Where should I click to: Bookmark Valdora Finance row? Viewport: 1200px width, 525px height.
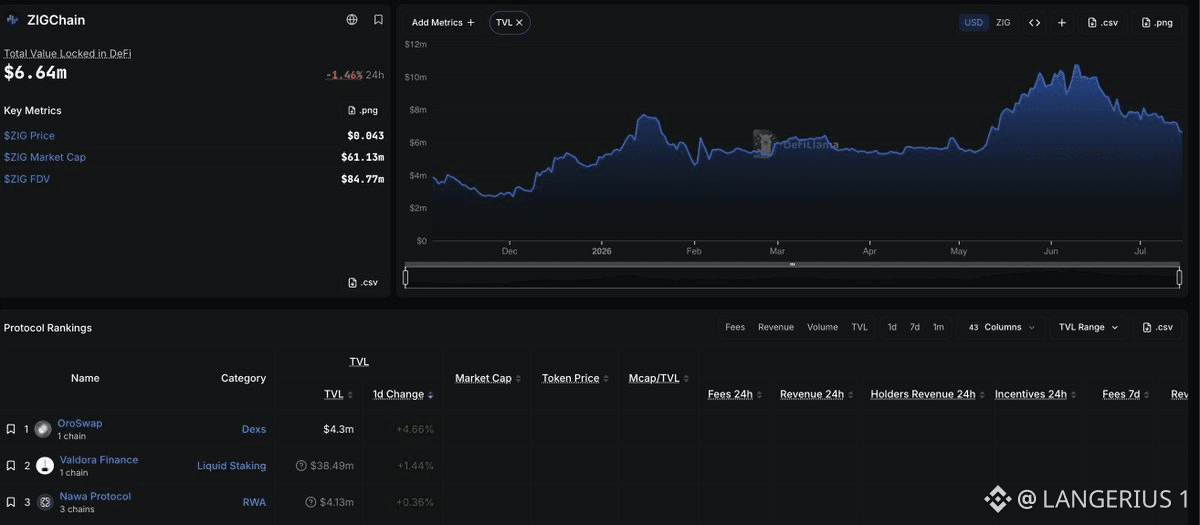10,465
